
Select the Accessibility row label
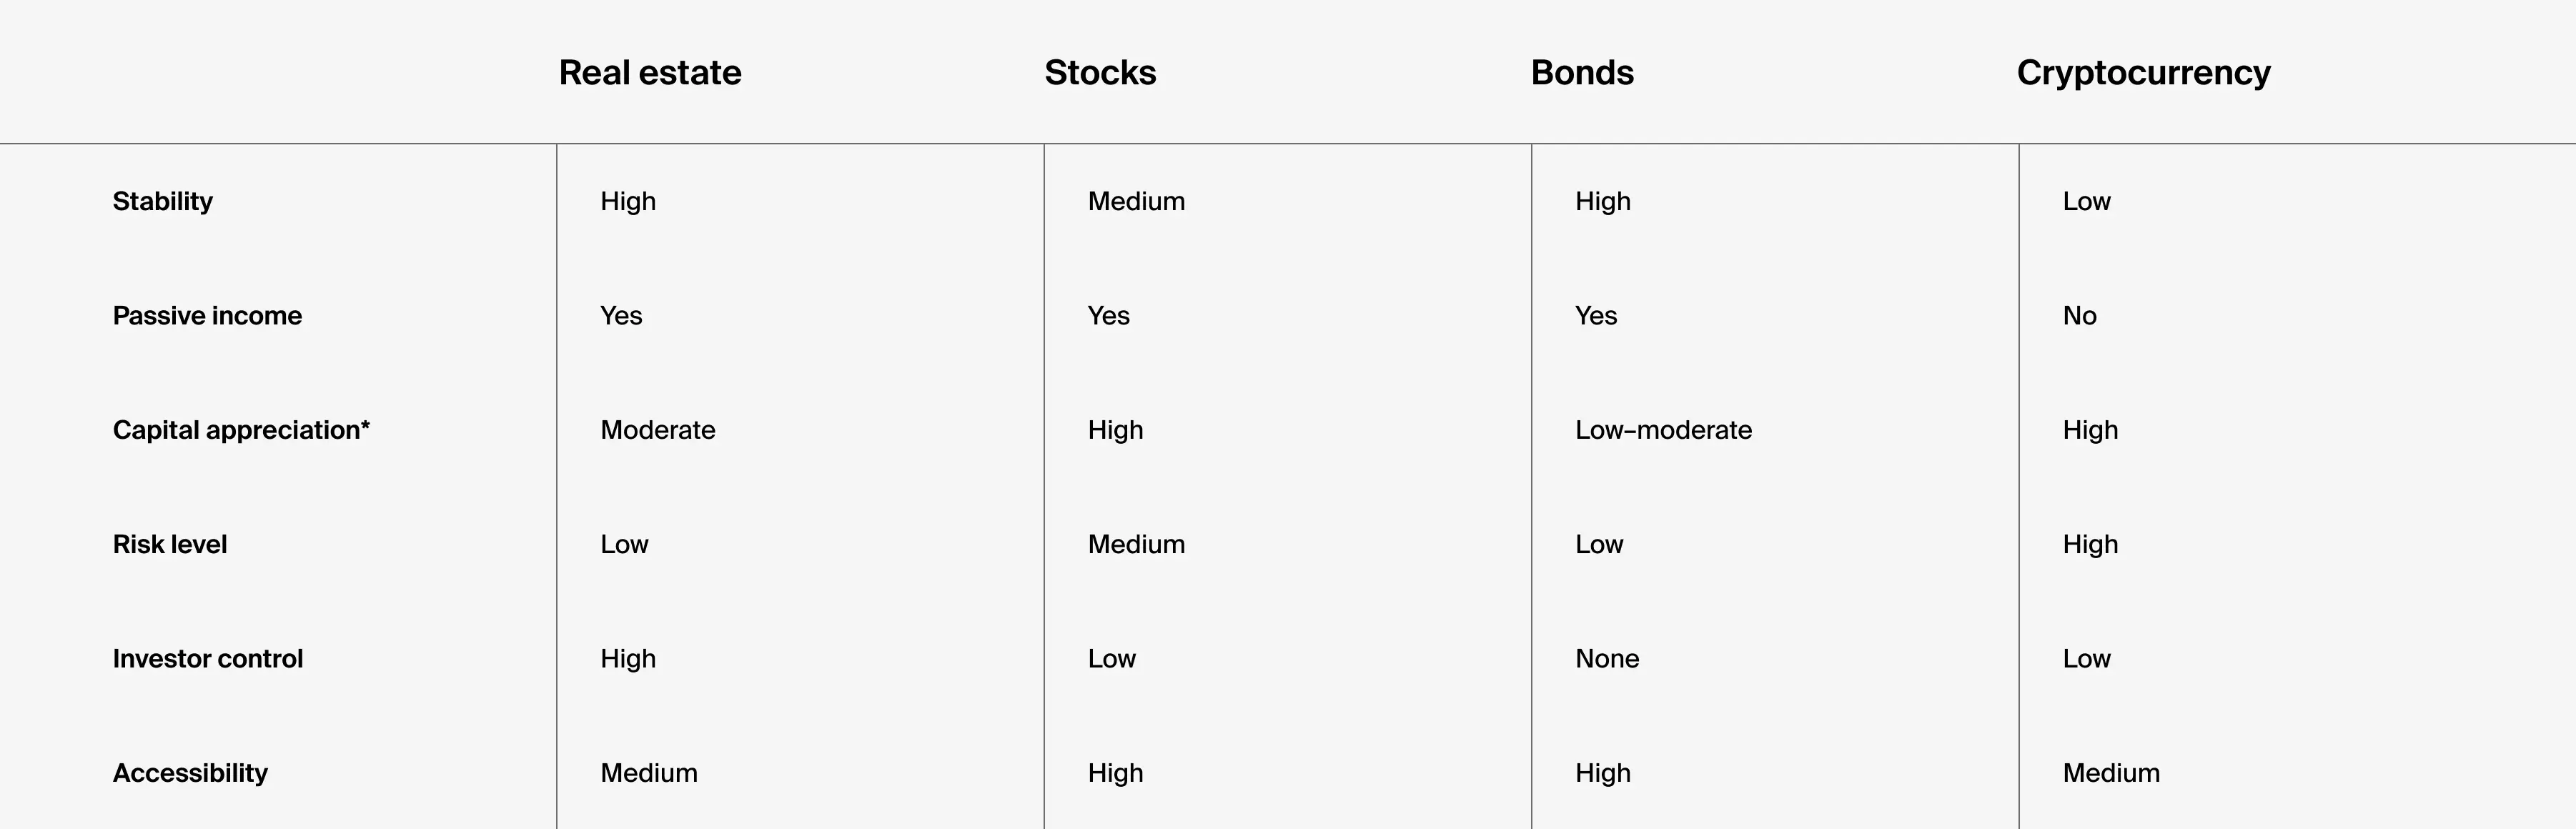coord(190,773)
